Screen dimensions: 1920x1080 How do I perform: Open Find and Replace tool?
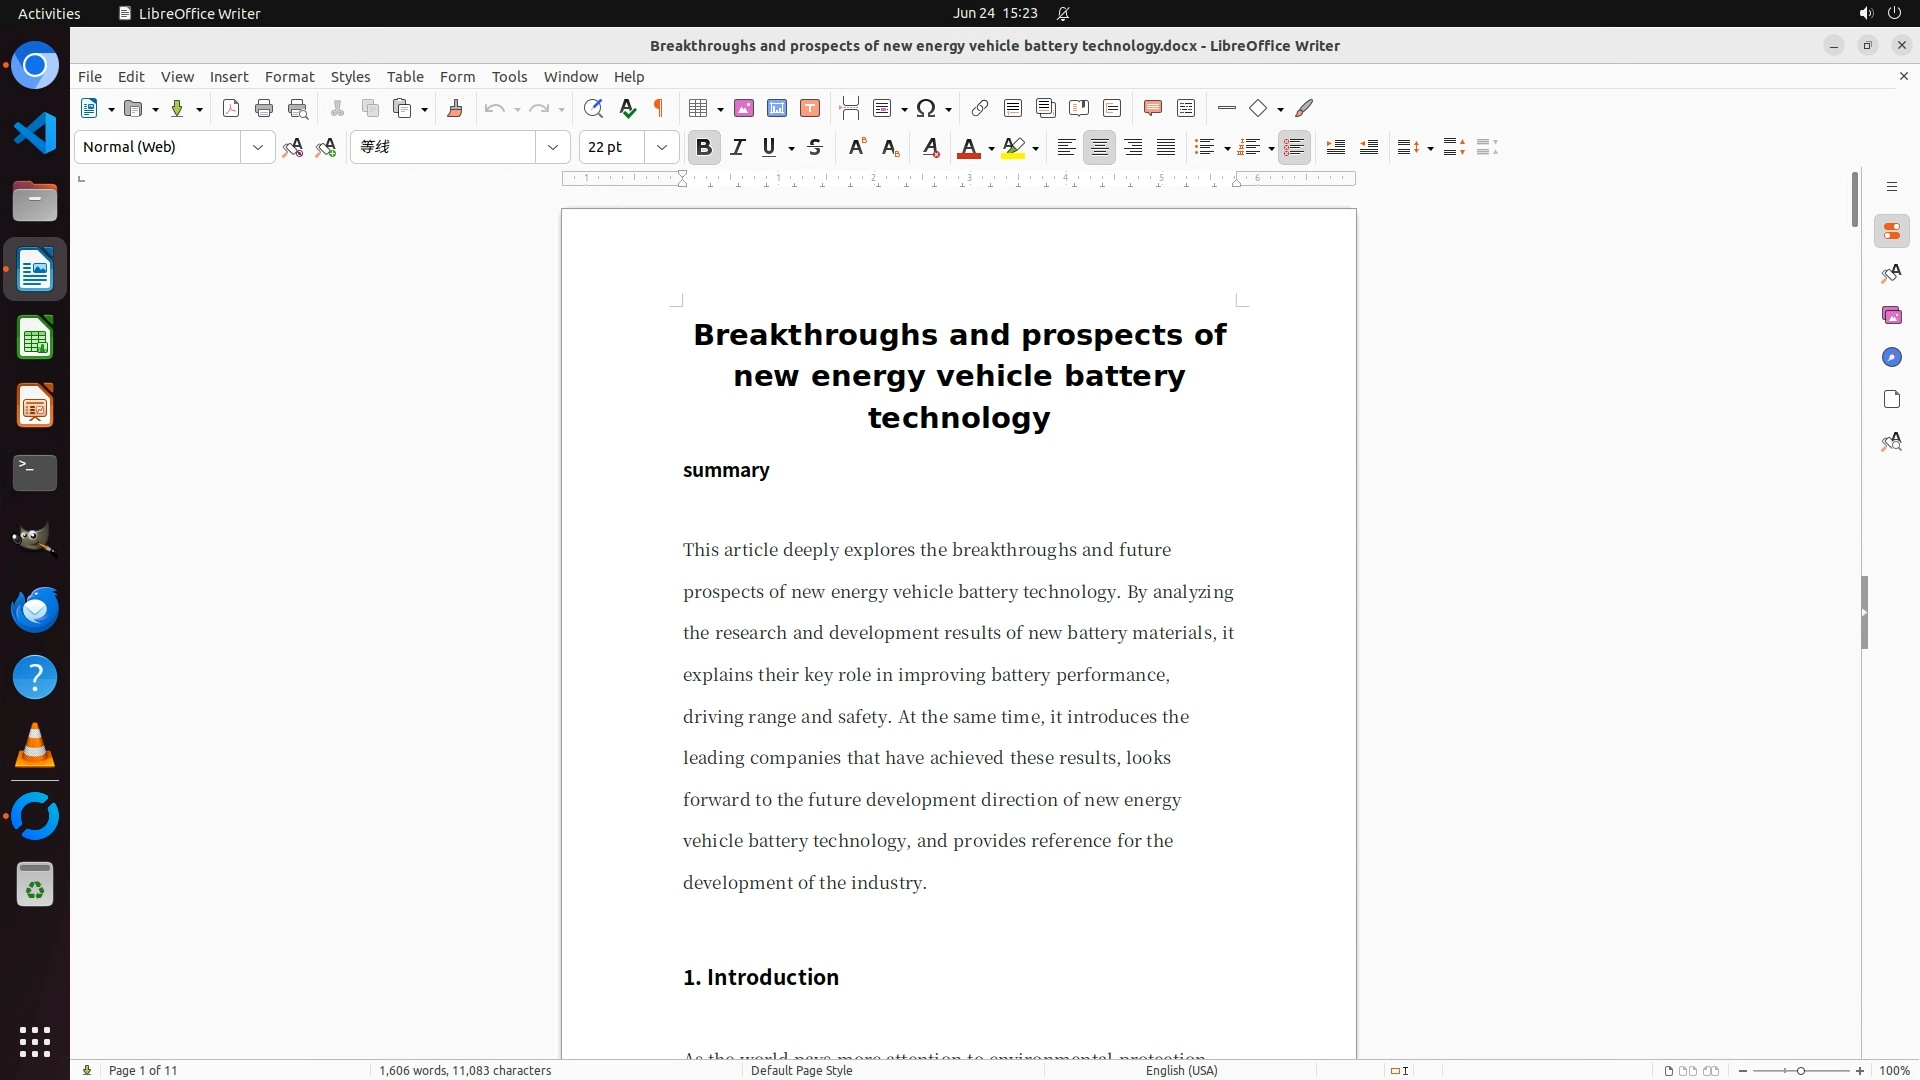(593, 109)
